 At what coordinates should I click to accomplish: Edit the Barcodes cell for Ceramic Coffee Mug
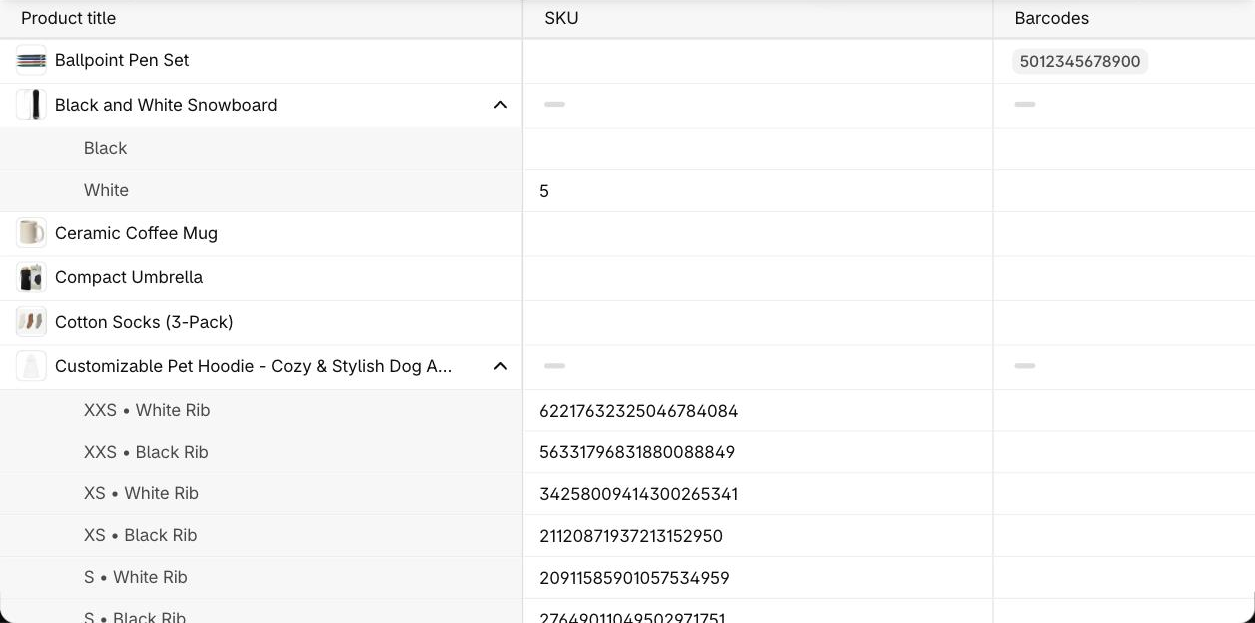[x=1124, y=233]
